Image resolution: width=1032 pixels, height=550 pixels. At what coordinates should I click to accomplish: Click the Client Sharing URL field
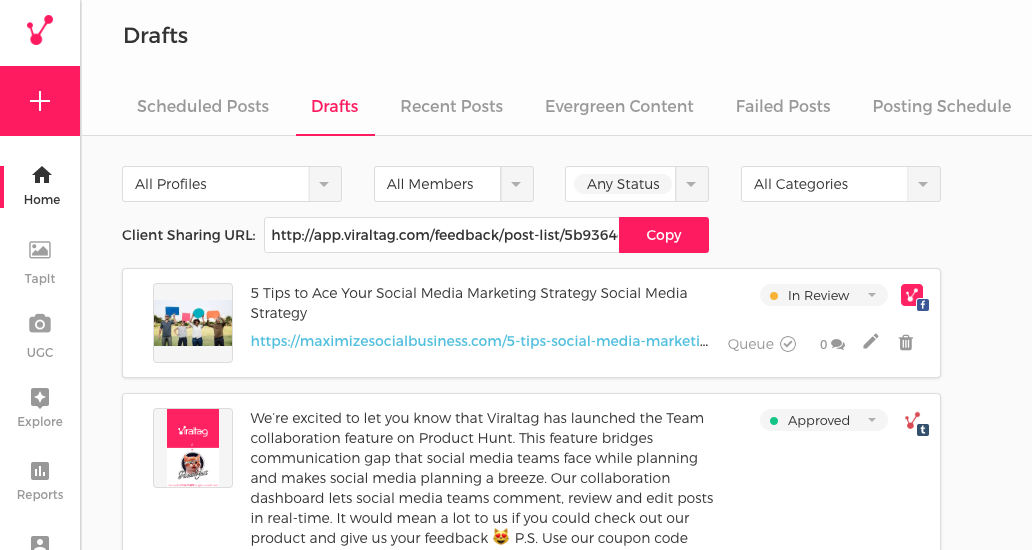coord(442,235)
